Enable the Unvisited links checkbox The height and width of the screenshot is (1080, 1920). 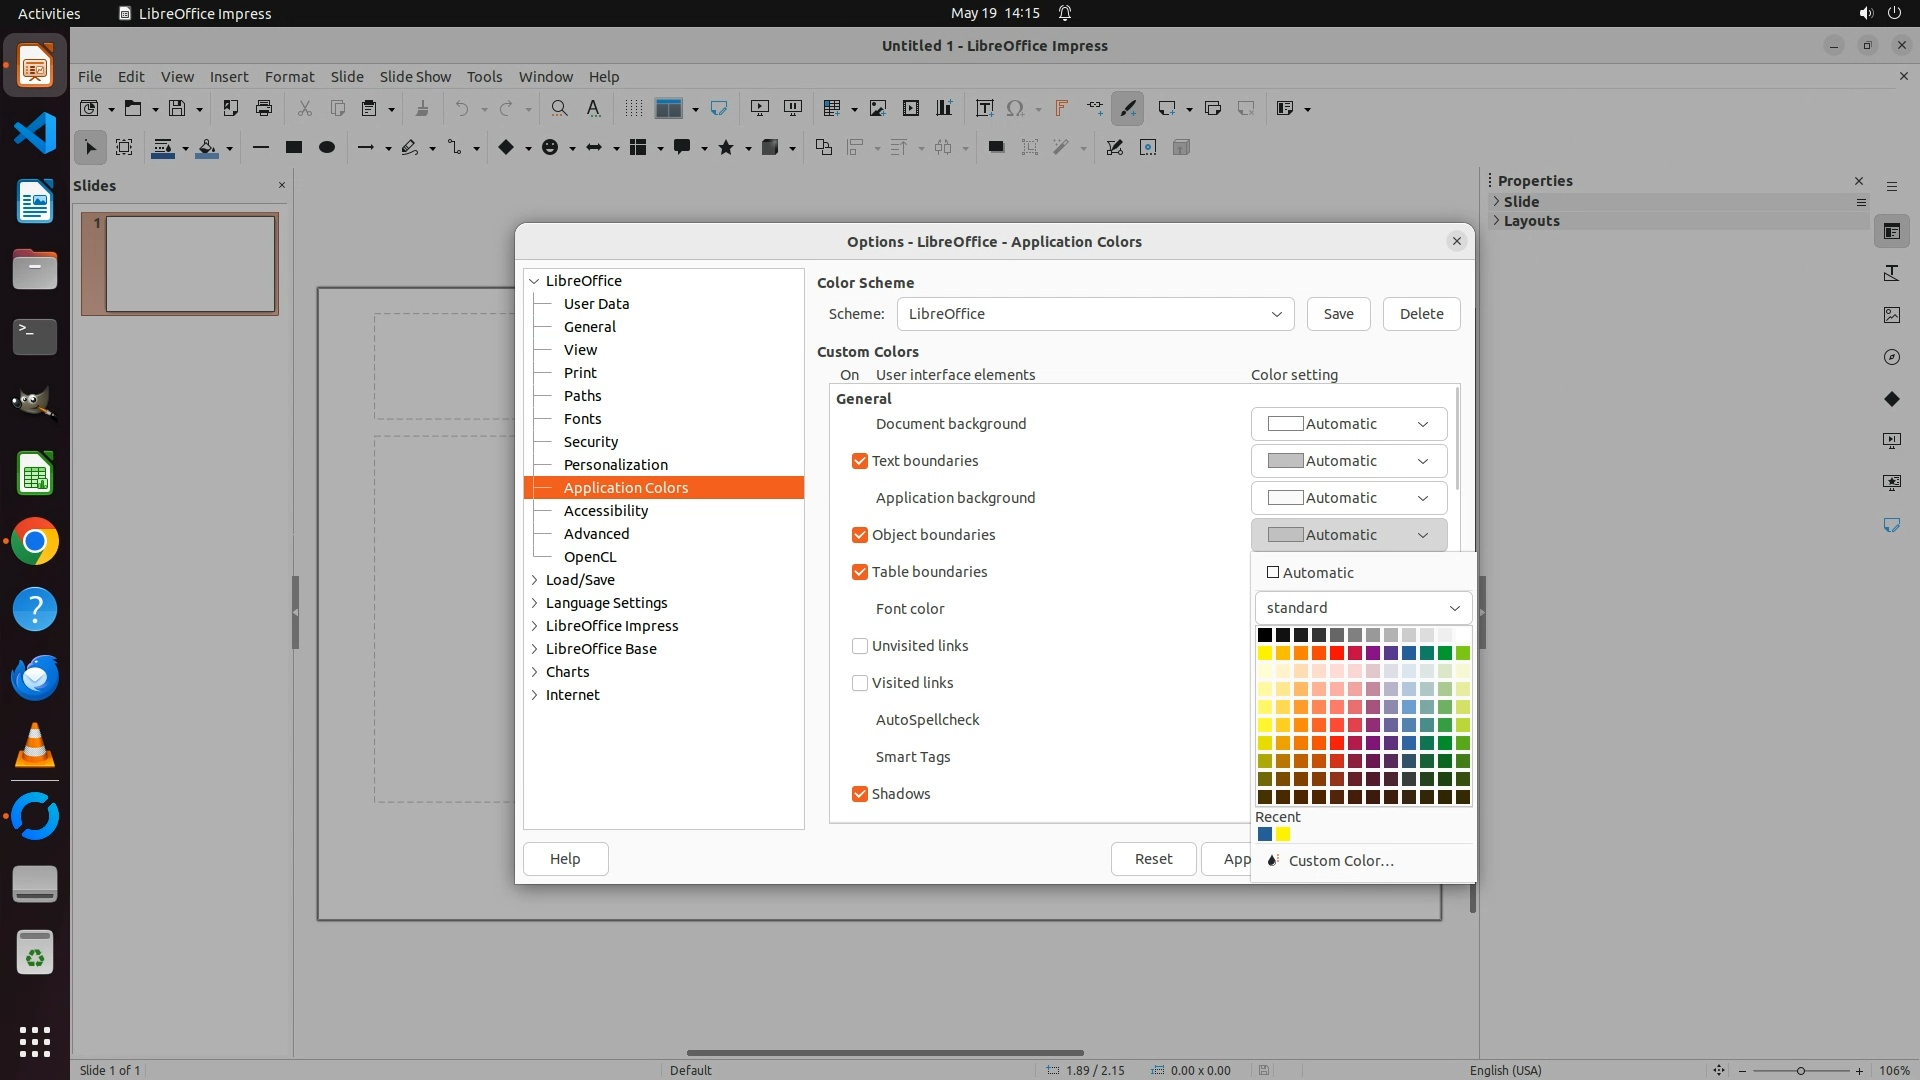pos(859,646)
